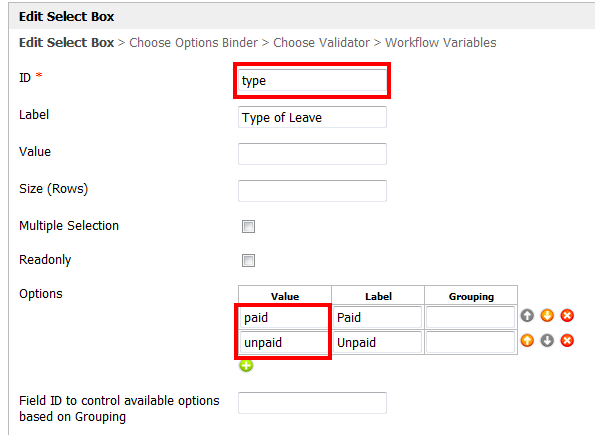Go to Choose Options Binder step
The image size is (595, 435).
pos(194,43)
